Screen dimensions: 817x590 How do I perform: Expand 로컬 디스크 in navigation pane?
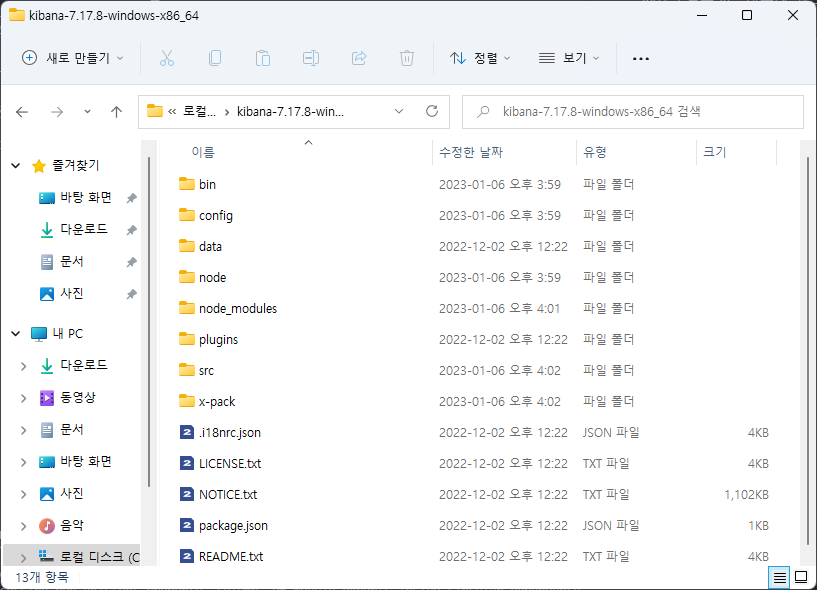point(23,558)
